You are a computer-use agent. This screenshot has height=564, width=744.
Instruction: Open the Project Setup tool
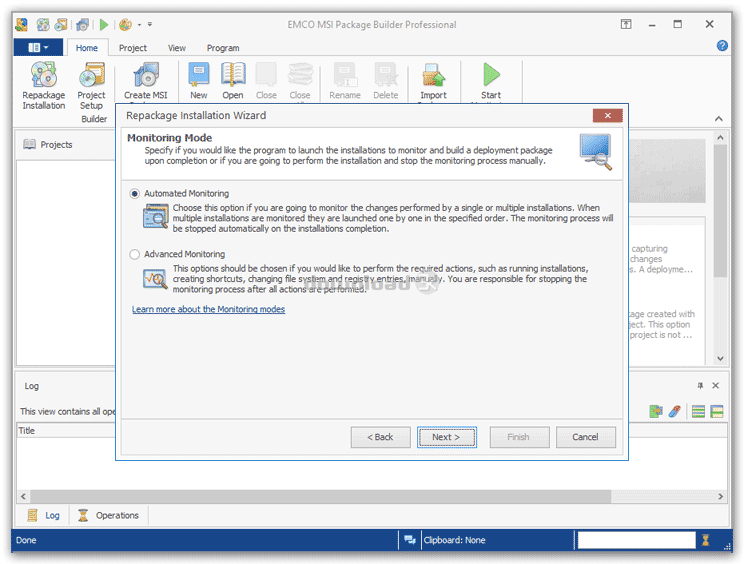pyautogui.click(x=92, y=83)
